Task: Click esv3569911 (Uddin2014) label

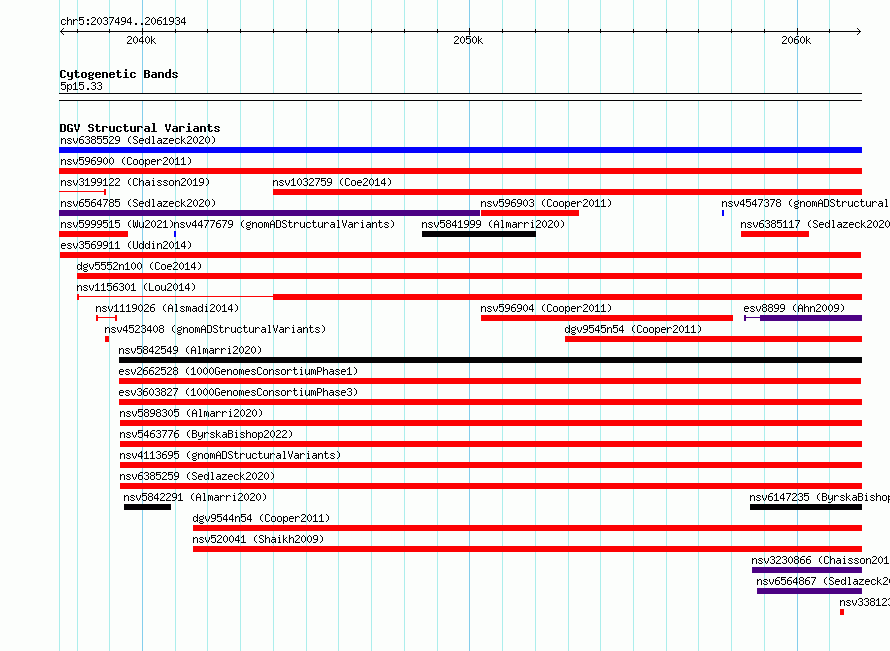Action: (126, 245)
